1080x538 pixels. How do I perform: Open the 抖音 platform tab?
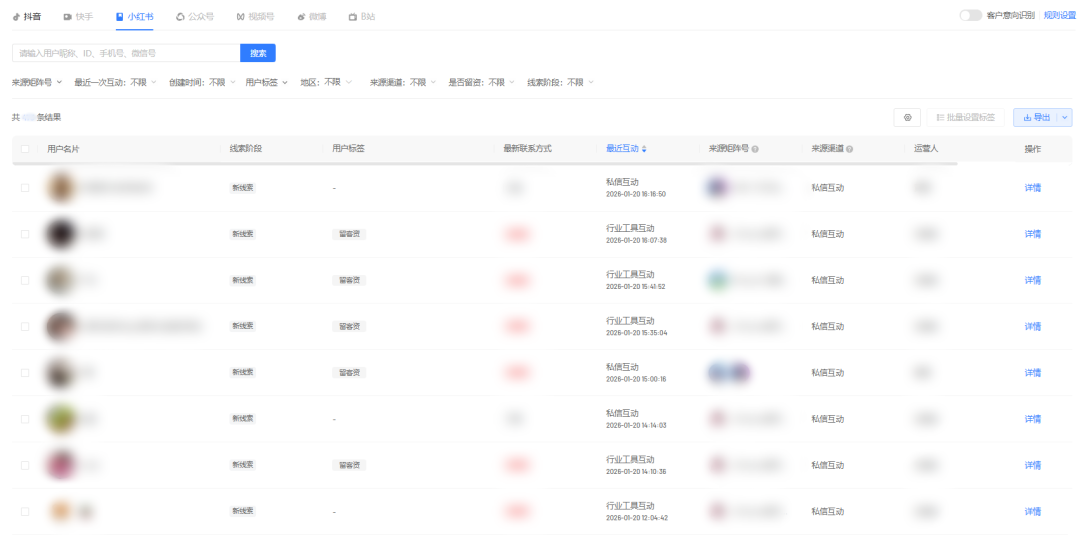[x=27, y=17]
